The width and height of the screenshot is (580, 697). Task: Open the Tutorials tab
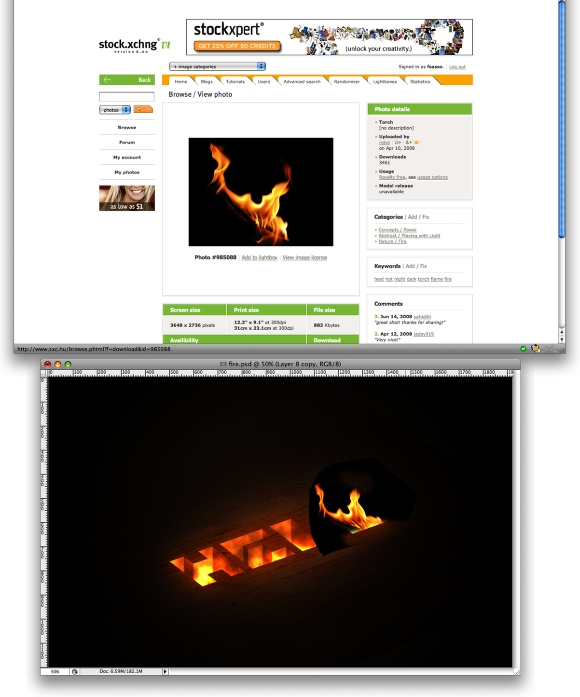(x=235, y=81)
